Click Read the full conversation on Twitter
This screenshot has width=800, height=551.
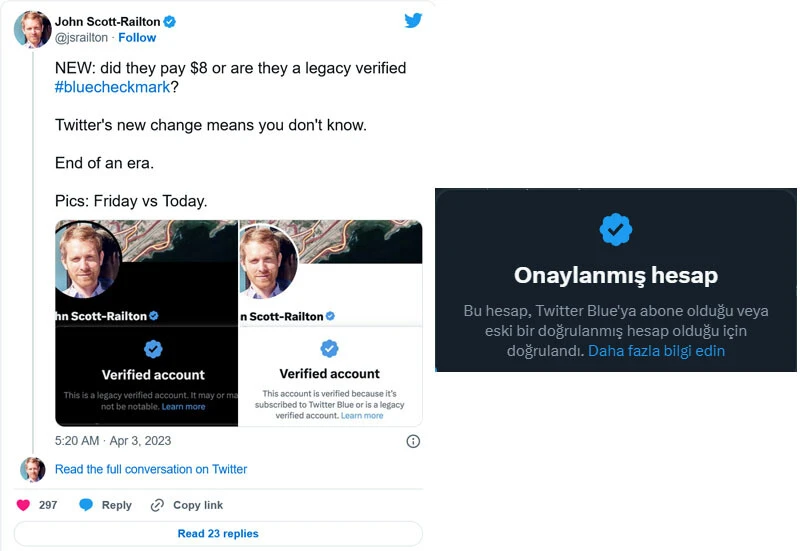[151, 469]
